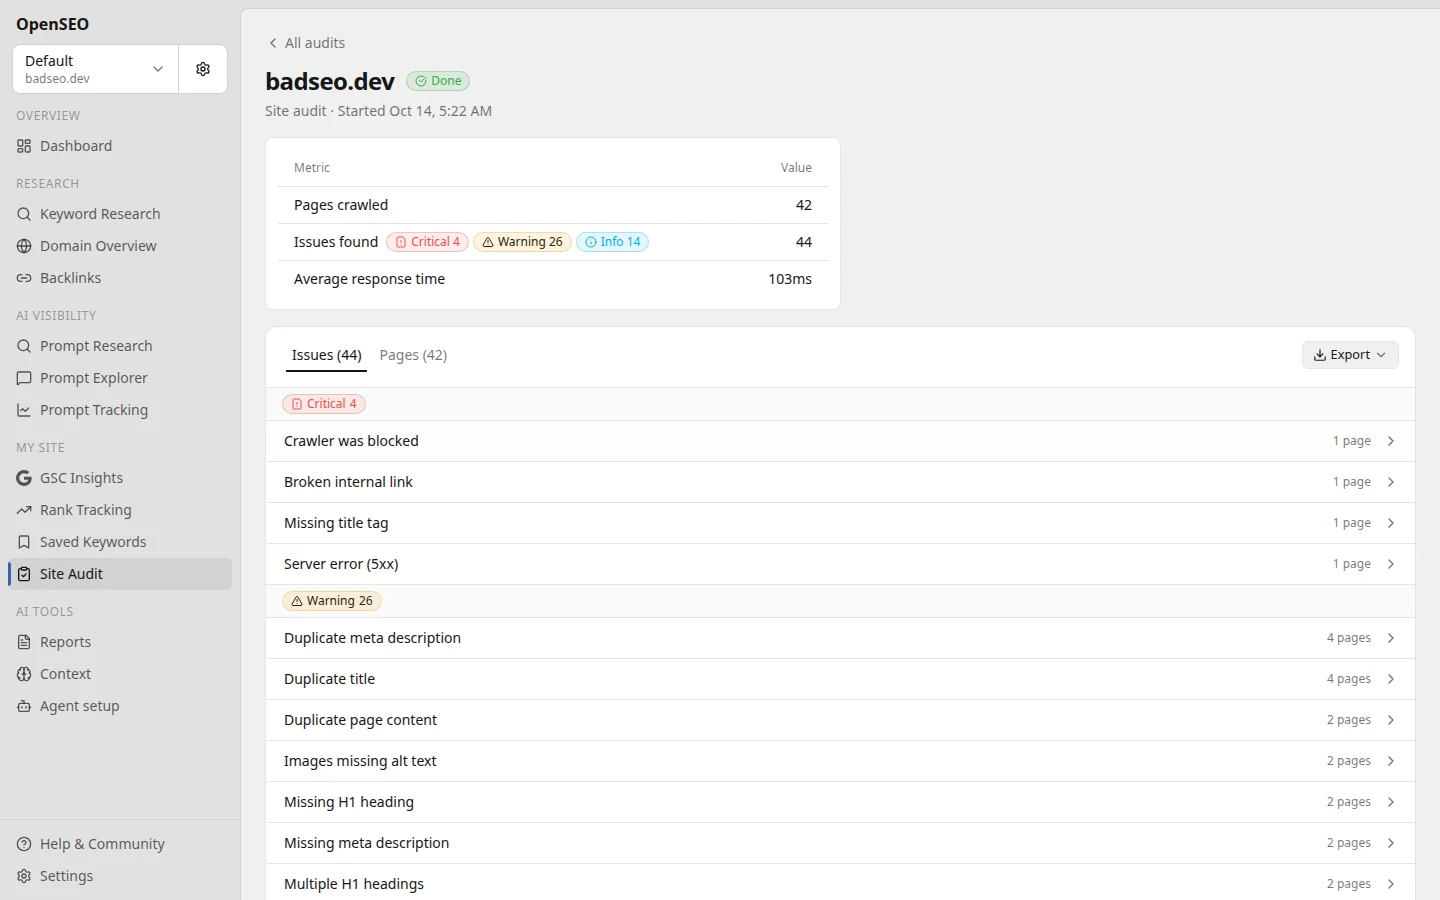Click the Context aperture icon
The height and width of the screenshot is (900, 1440).
tap(24, 674)
